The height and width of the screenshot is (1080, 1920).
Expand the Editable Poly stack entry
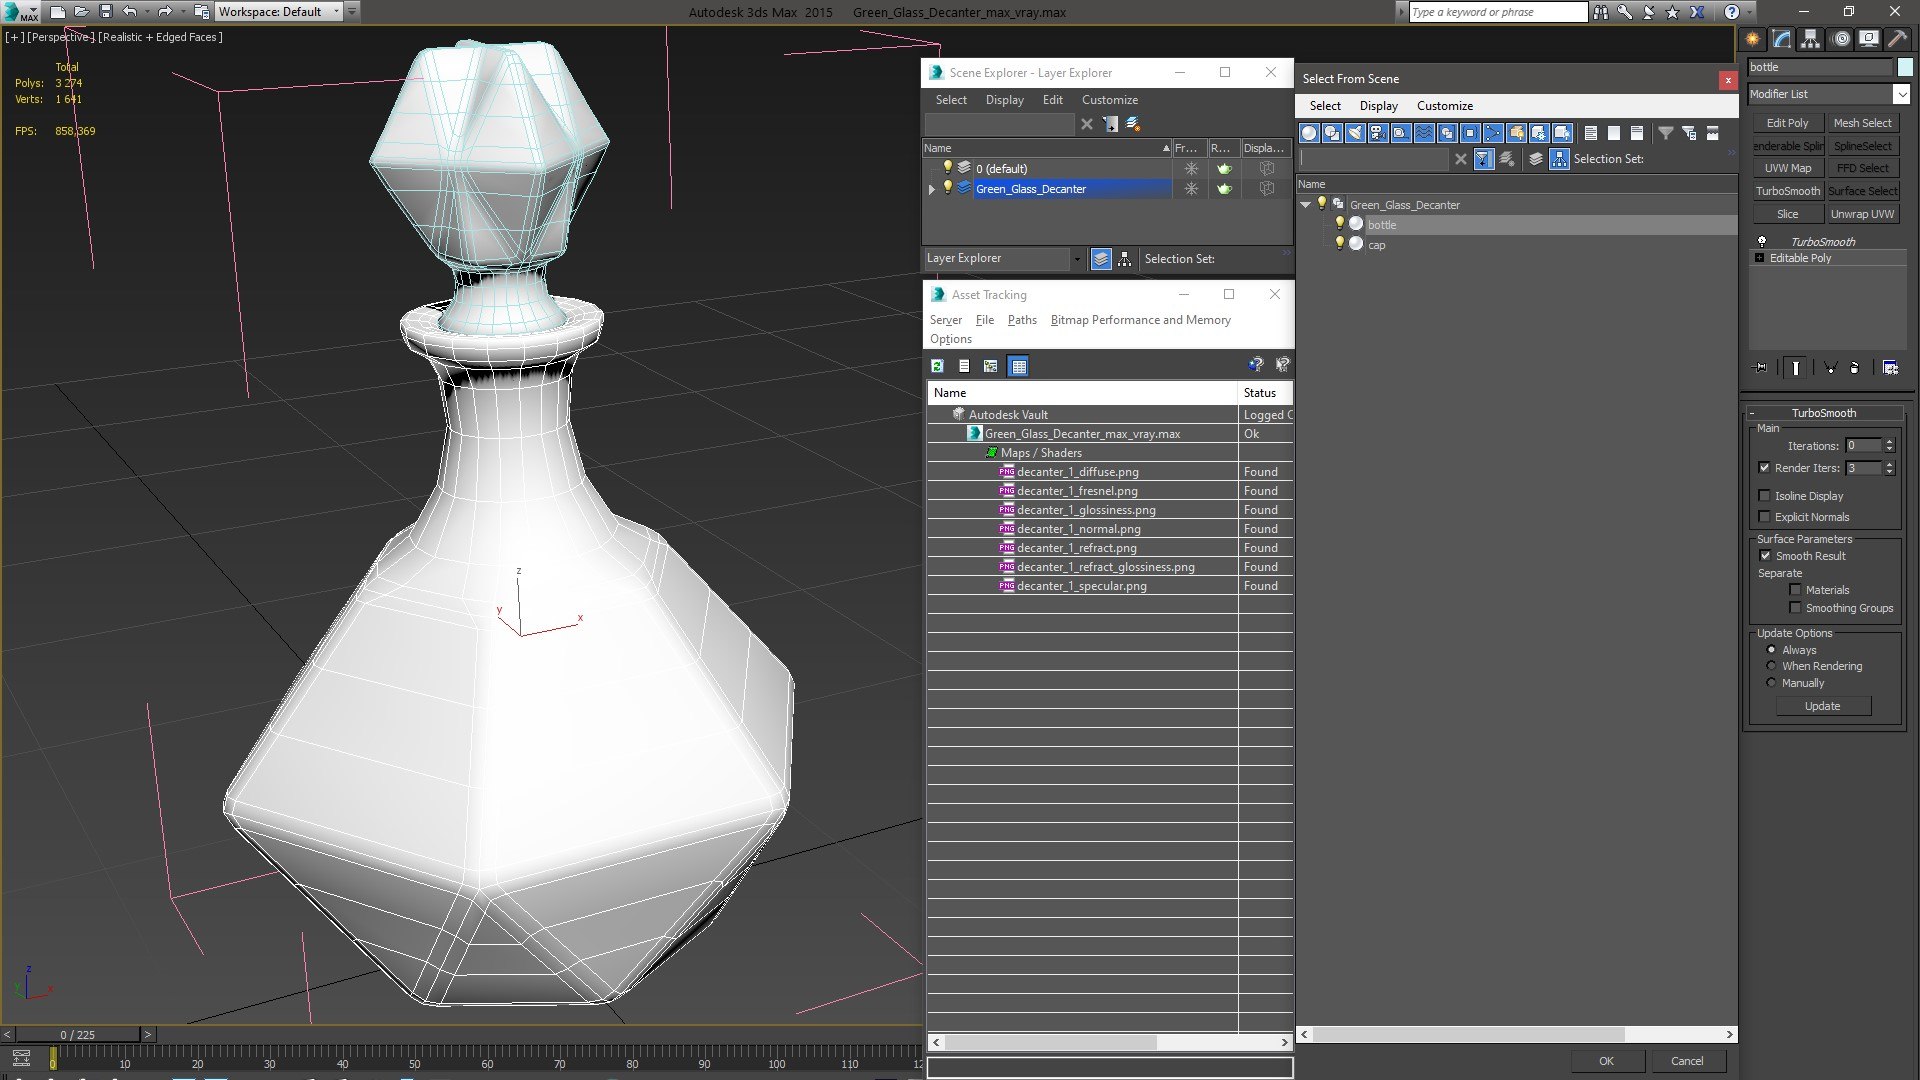click(1760, 258)
